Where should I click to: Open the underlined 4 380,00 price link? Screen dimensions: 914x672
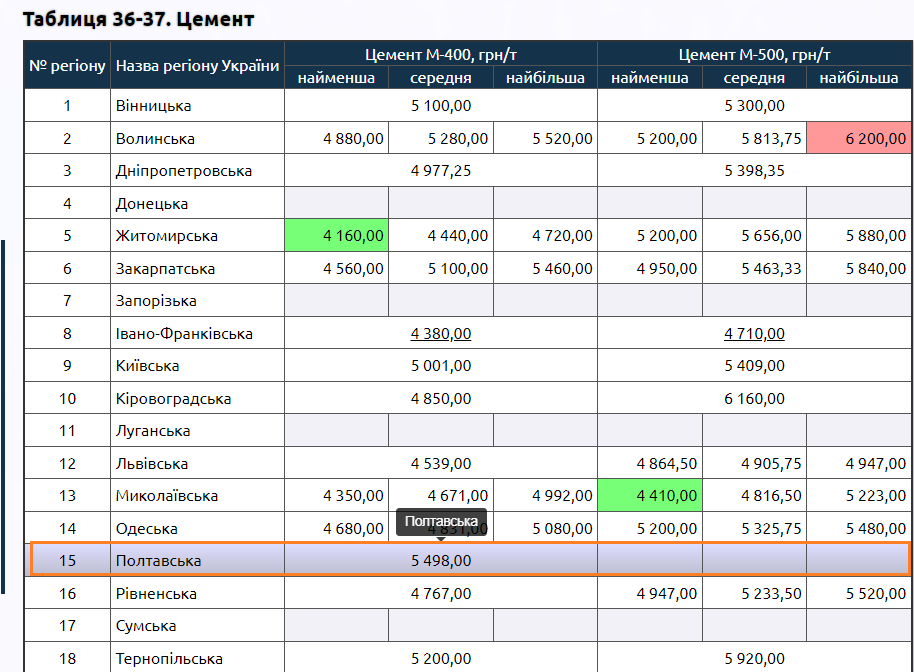[441, 334]
